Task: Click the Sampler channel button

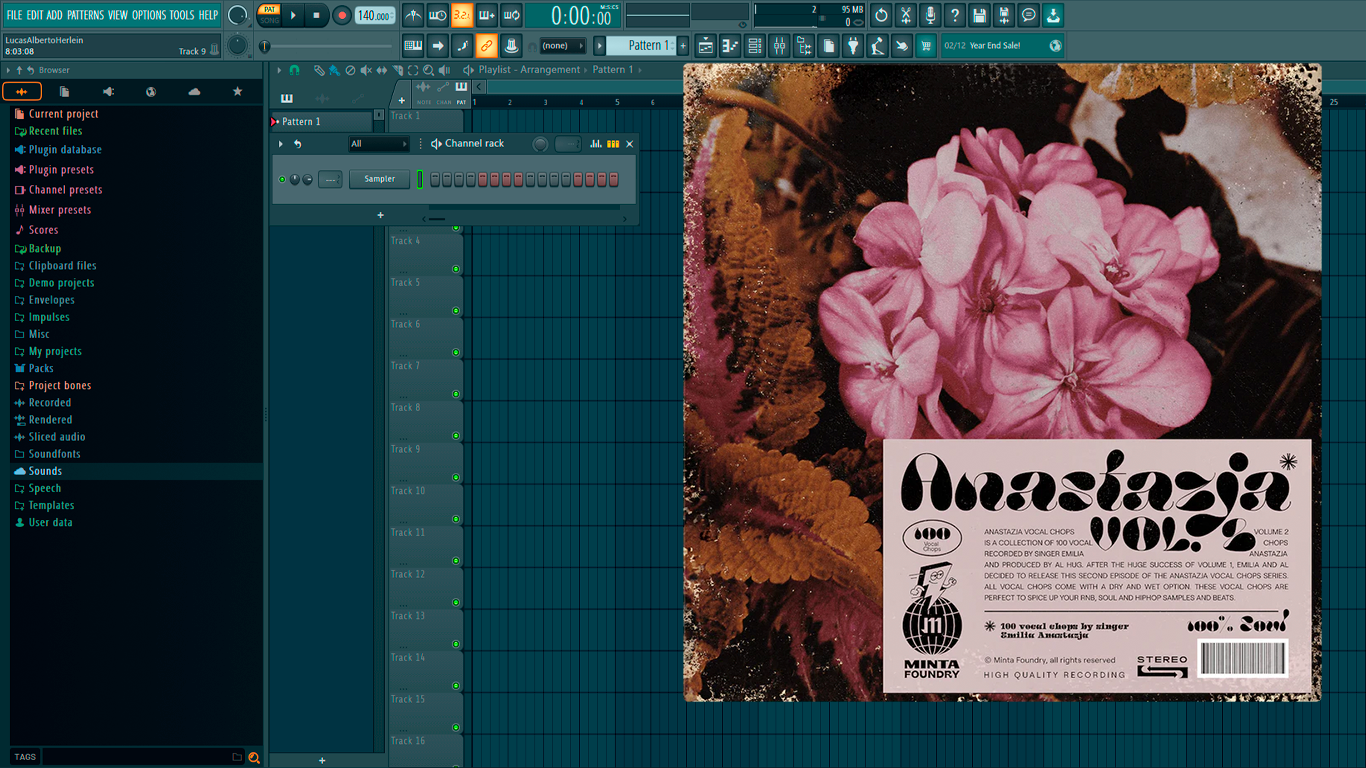Action: (379, 179)
